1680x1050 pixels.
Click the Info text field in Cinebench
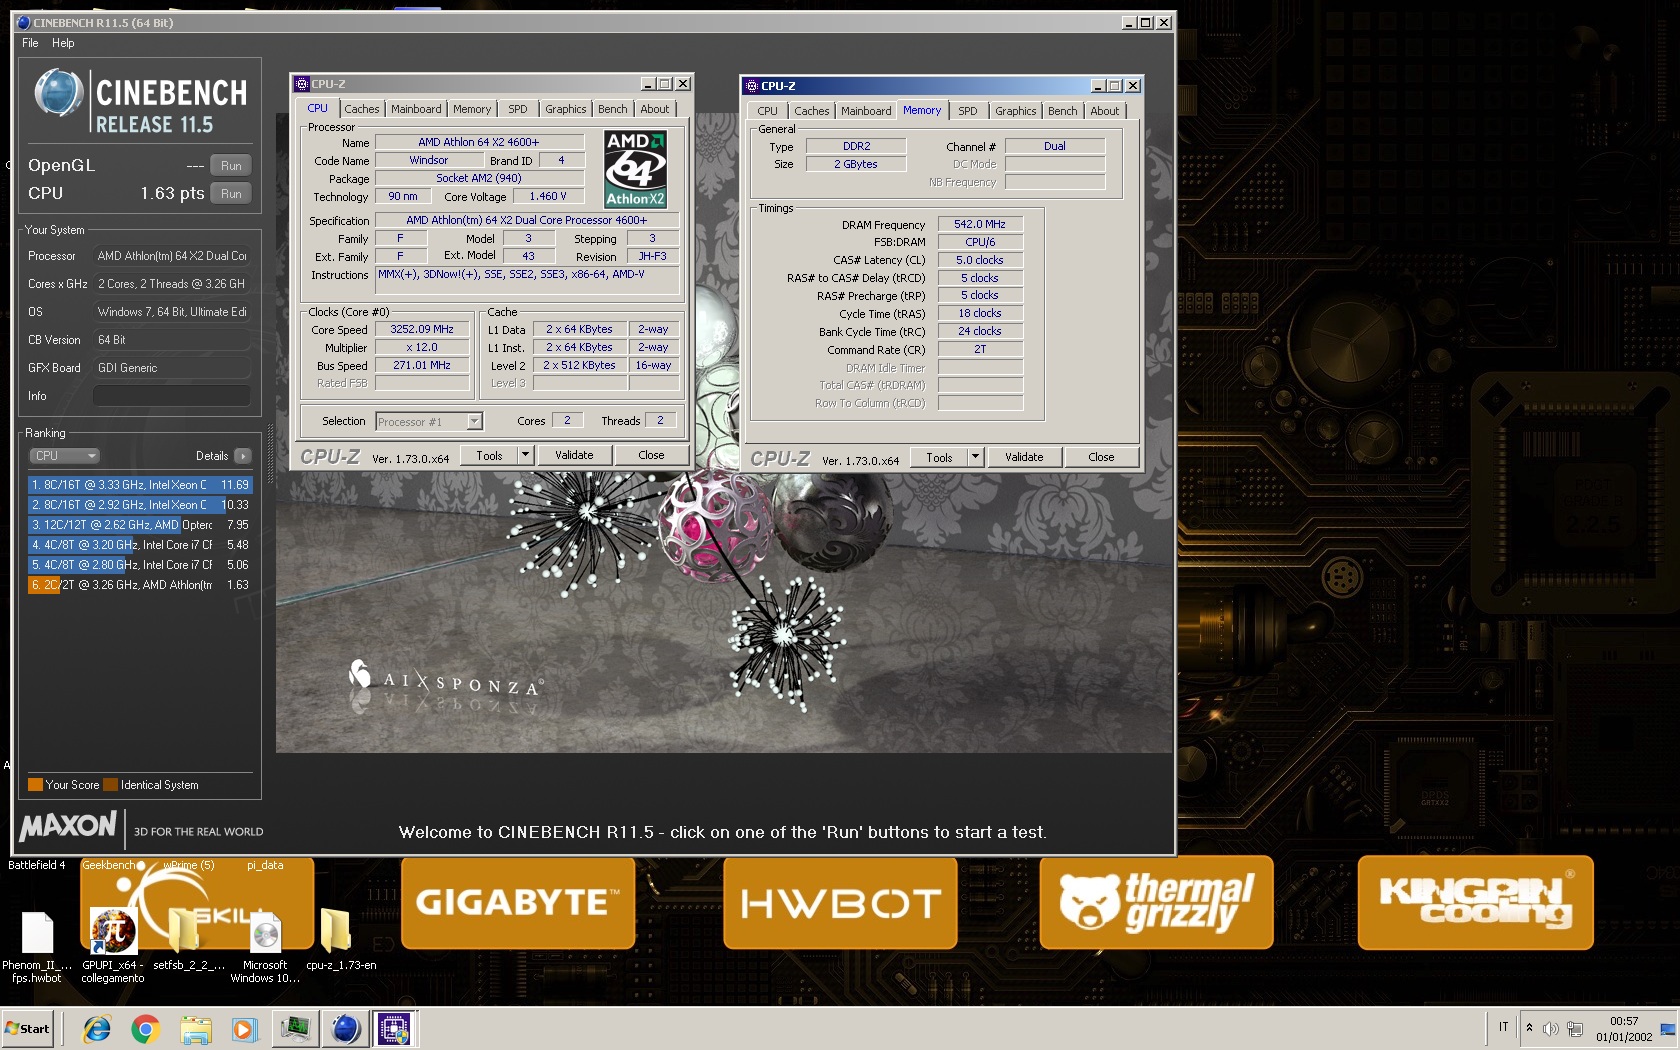point(172,396)
